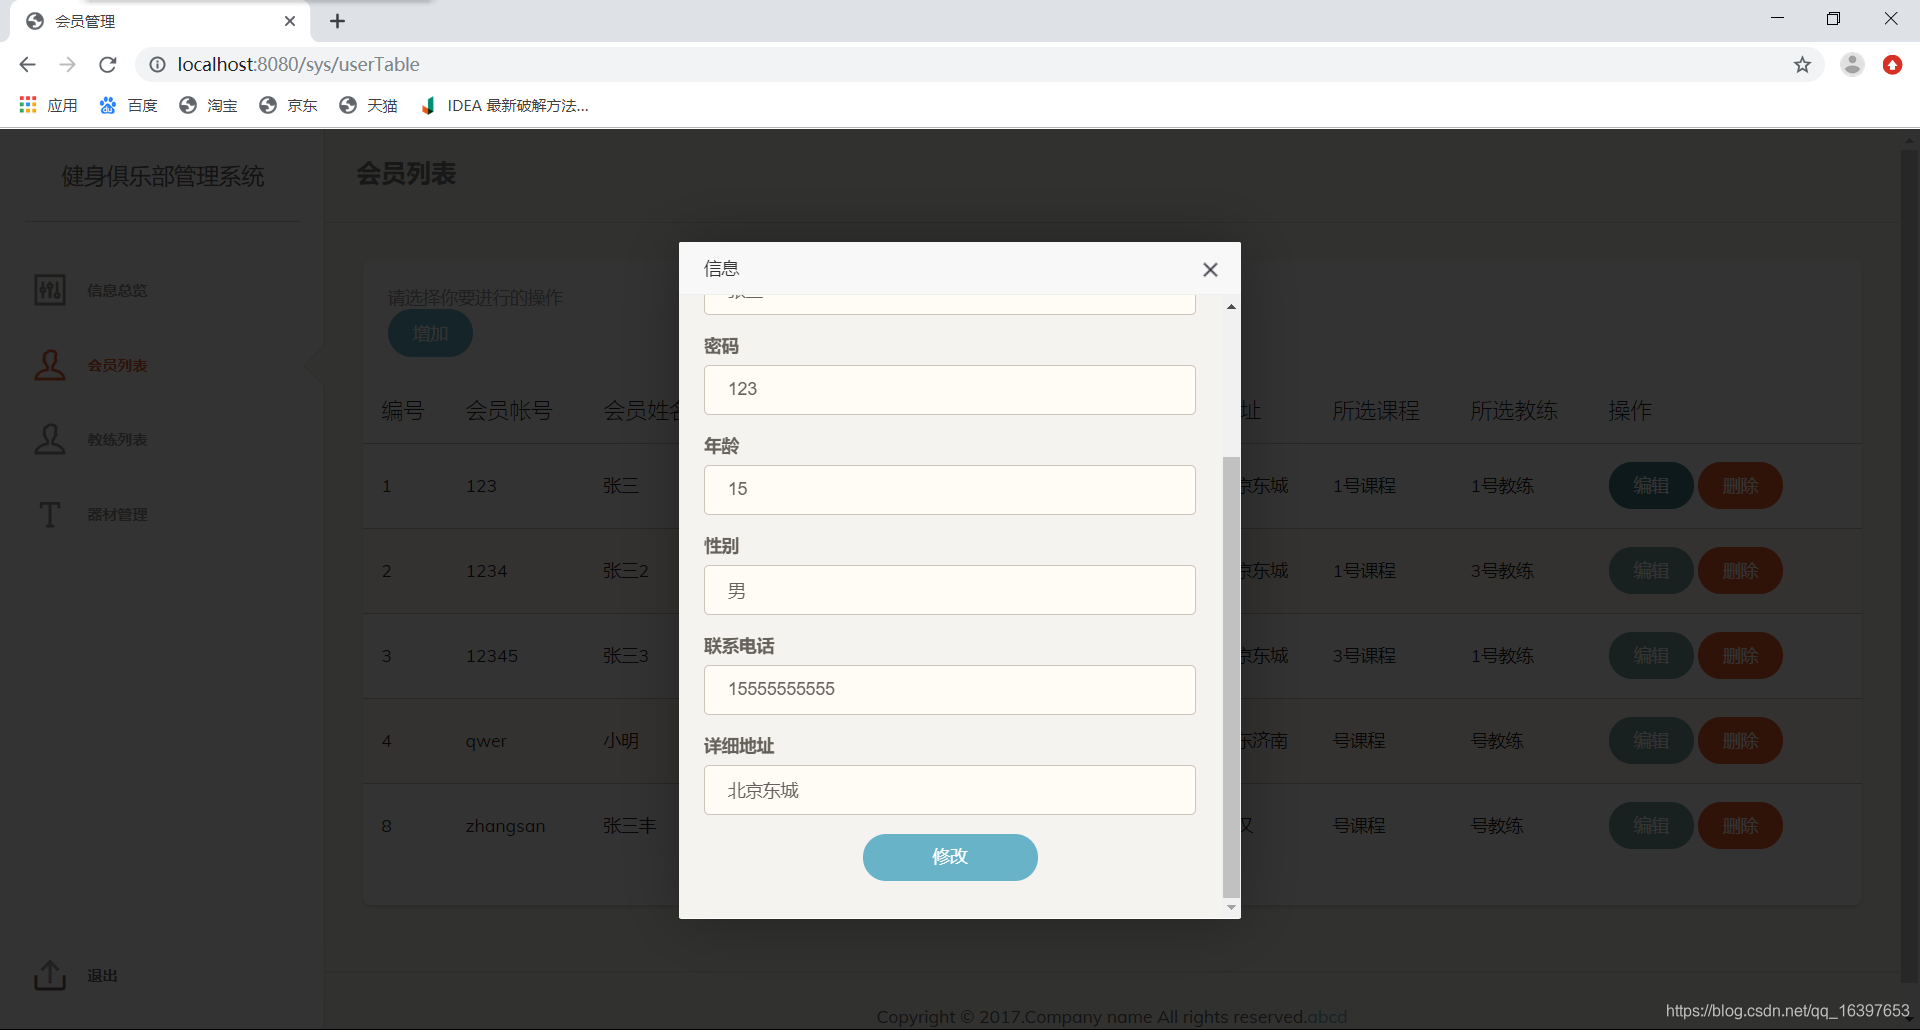Click account cell zhangsan

(505, 826)
